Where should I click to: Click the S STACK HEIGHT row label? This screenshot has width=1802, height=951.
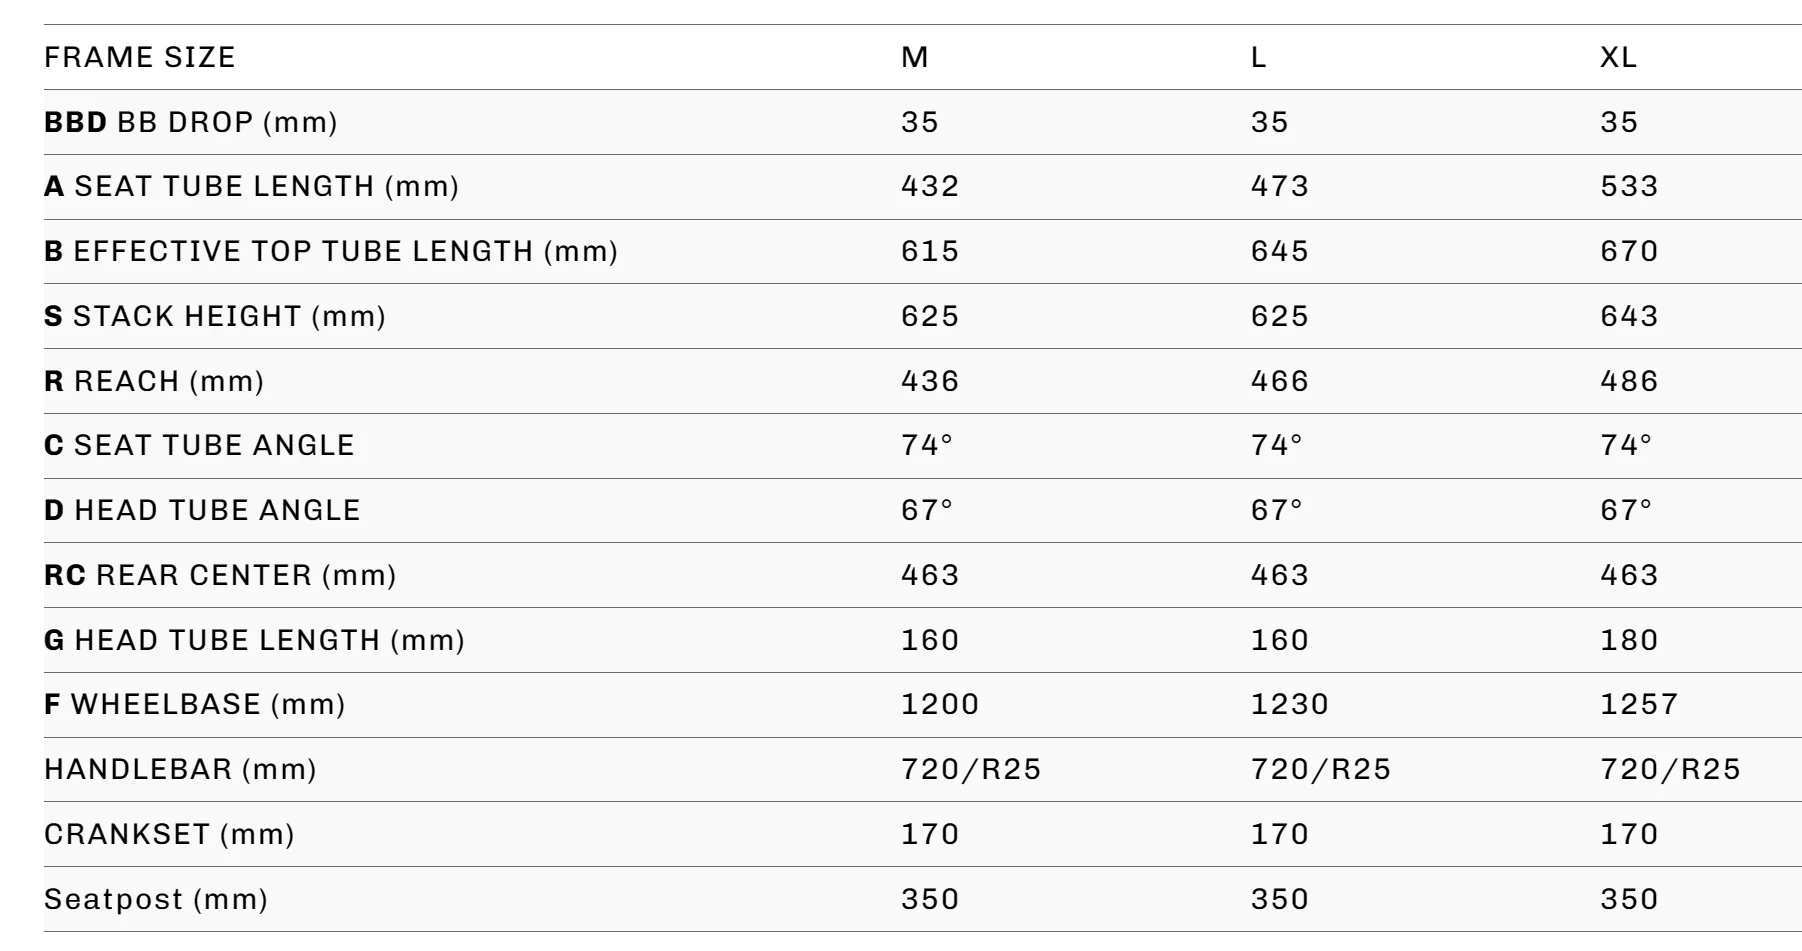[x=215, y=316]
